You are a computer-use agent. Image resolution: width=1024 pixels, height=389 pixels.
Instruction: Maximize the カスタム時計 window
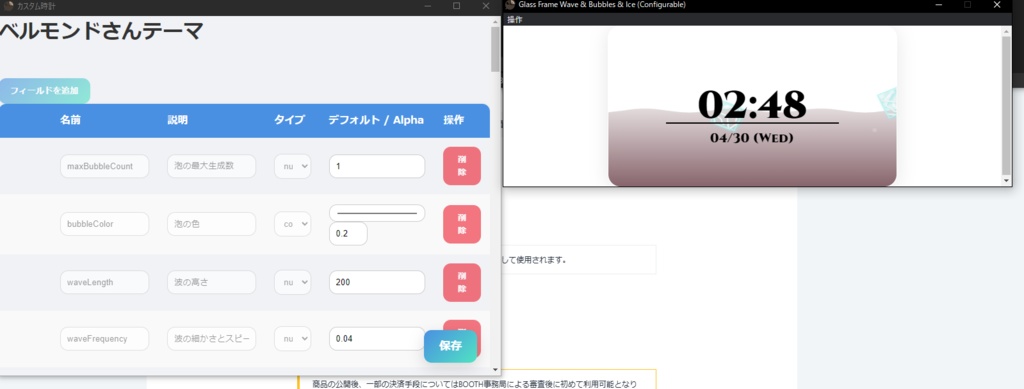pos(456,6)
